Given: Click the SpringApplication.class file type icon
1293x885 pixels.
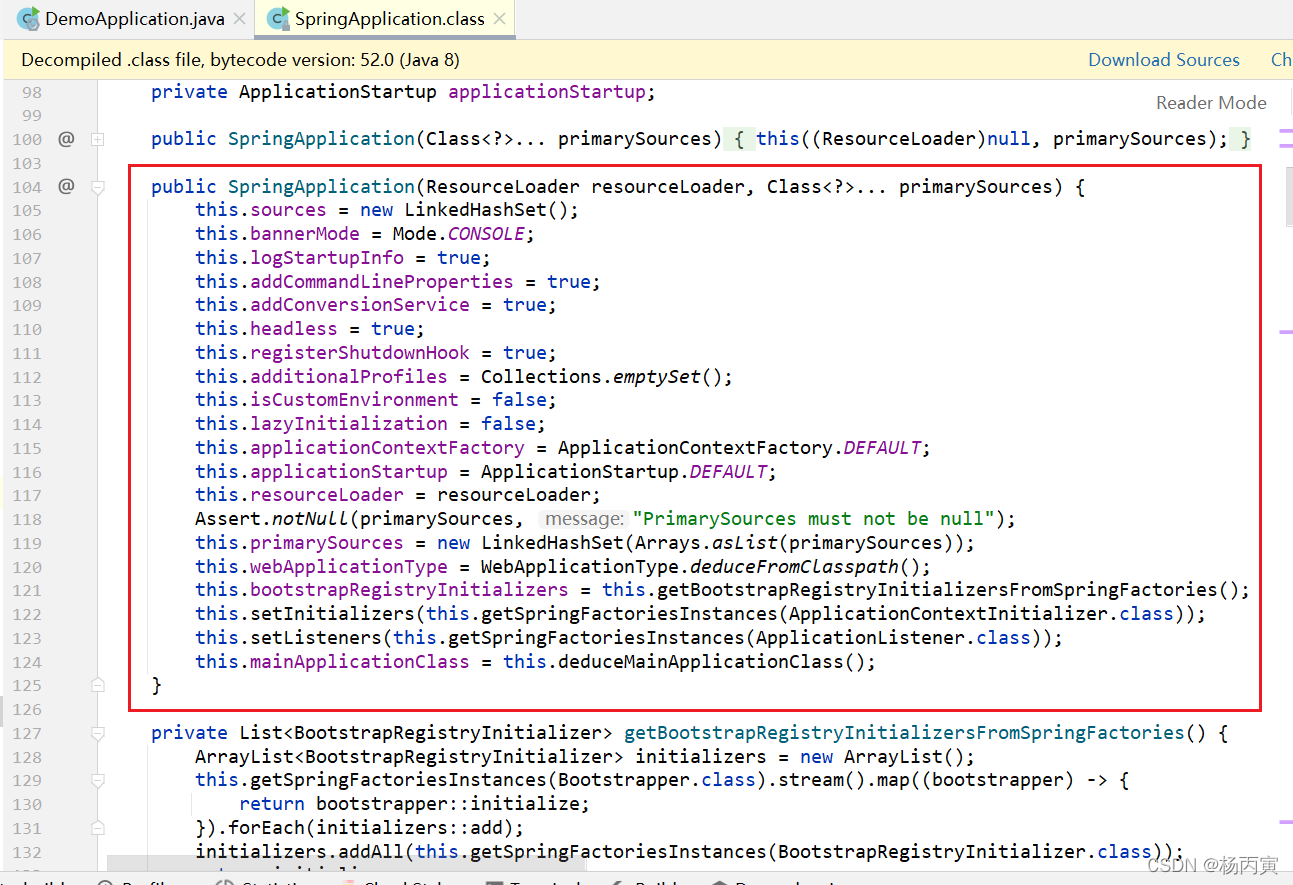Looking at the screenshot, I should click(277, 19).
